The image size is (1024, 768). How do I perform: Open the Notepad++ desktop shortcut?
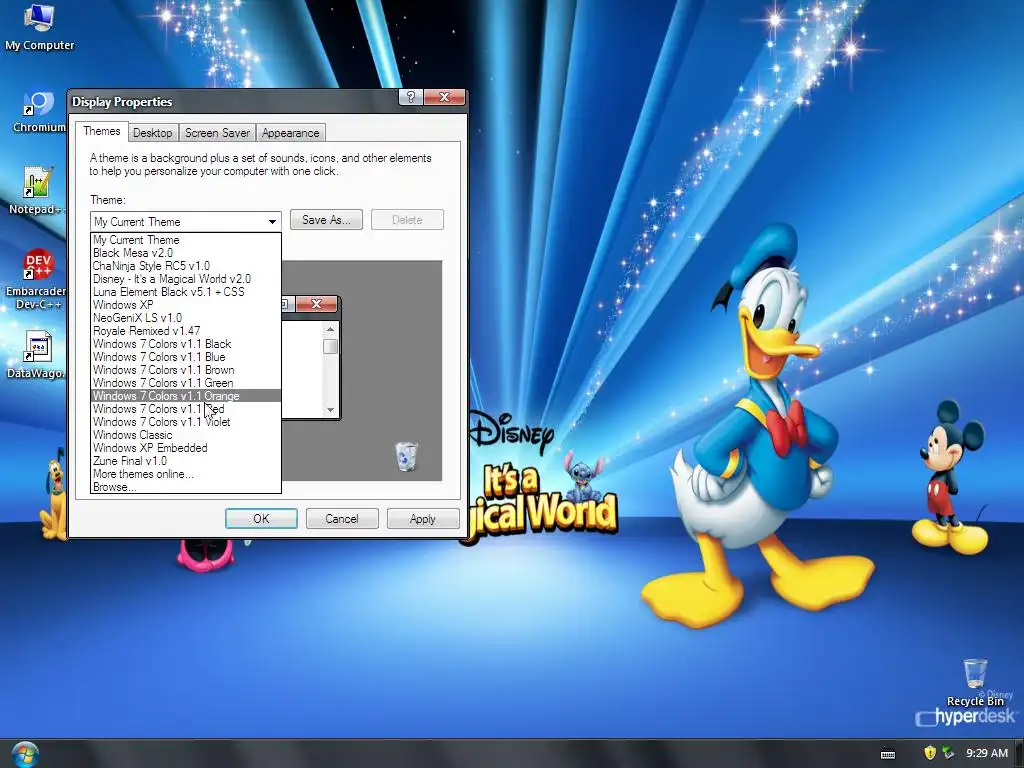[x=37, y=191]
